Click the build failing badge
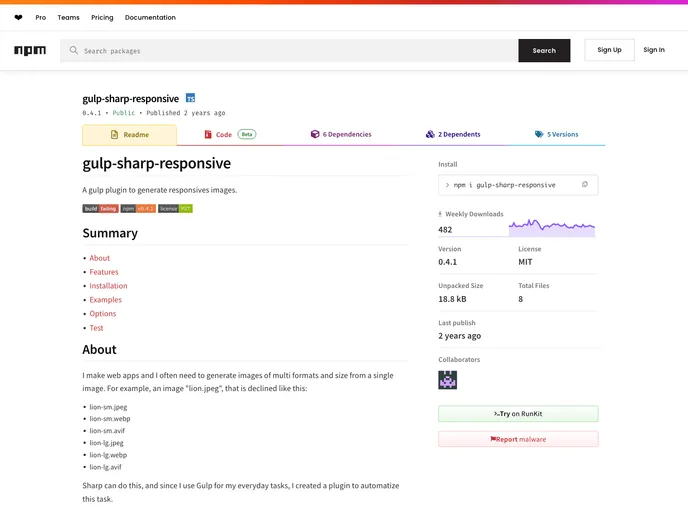 [x=100, y=208]
